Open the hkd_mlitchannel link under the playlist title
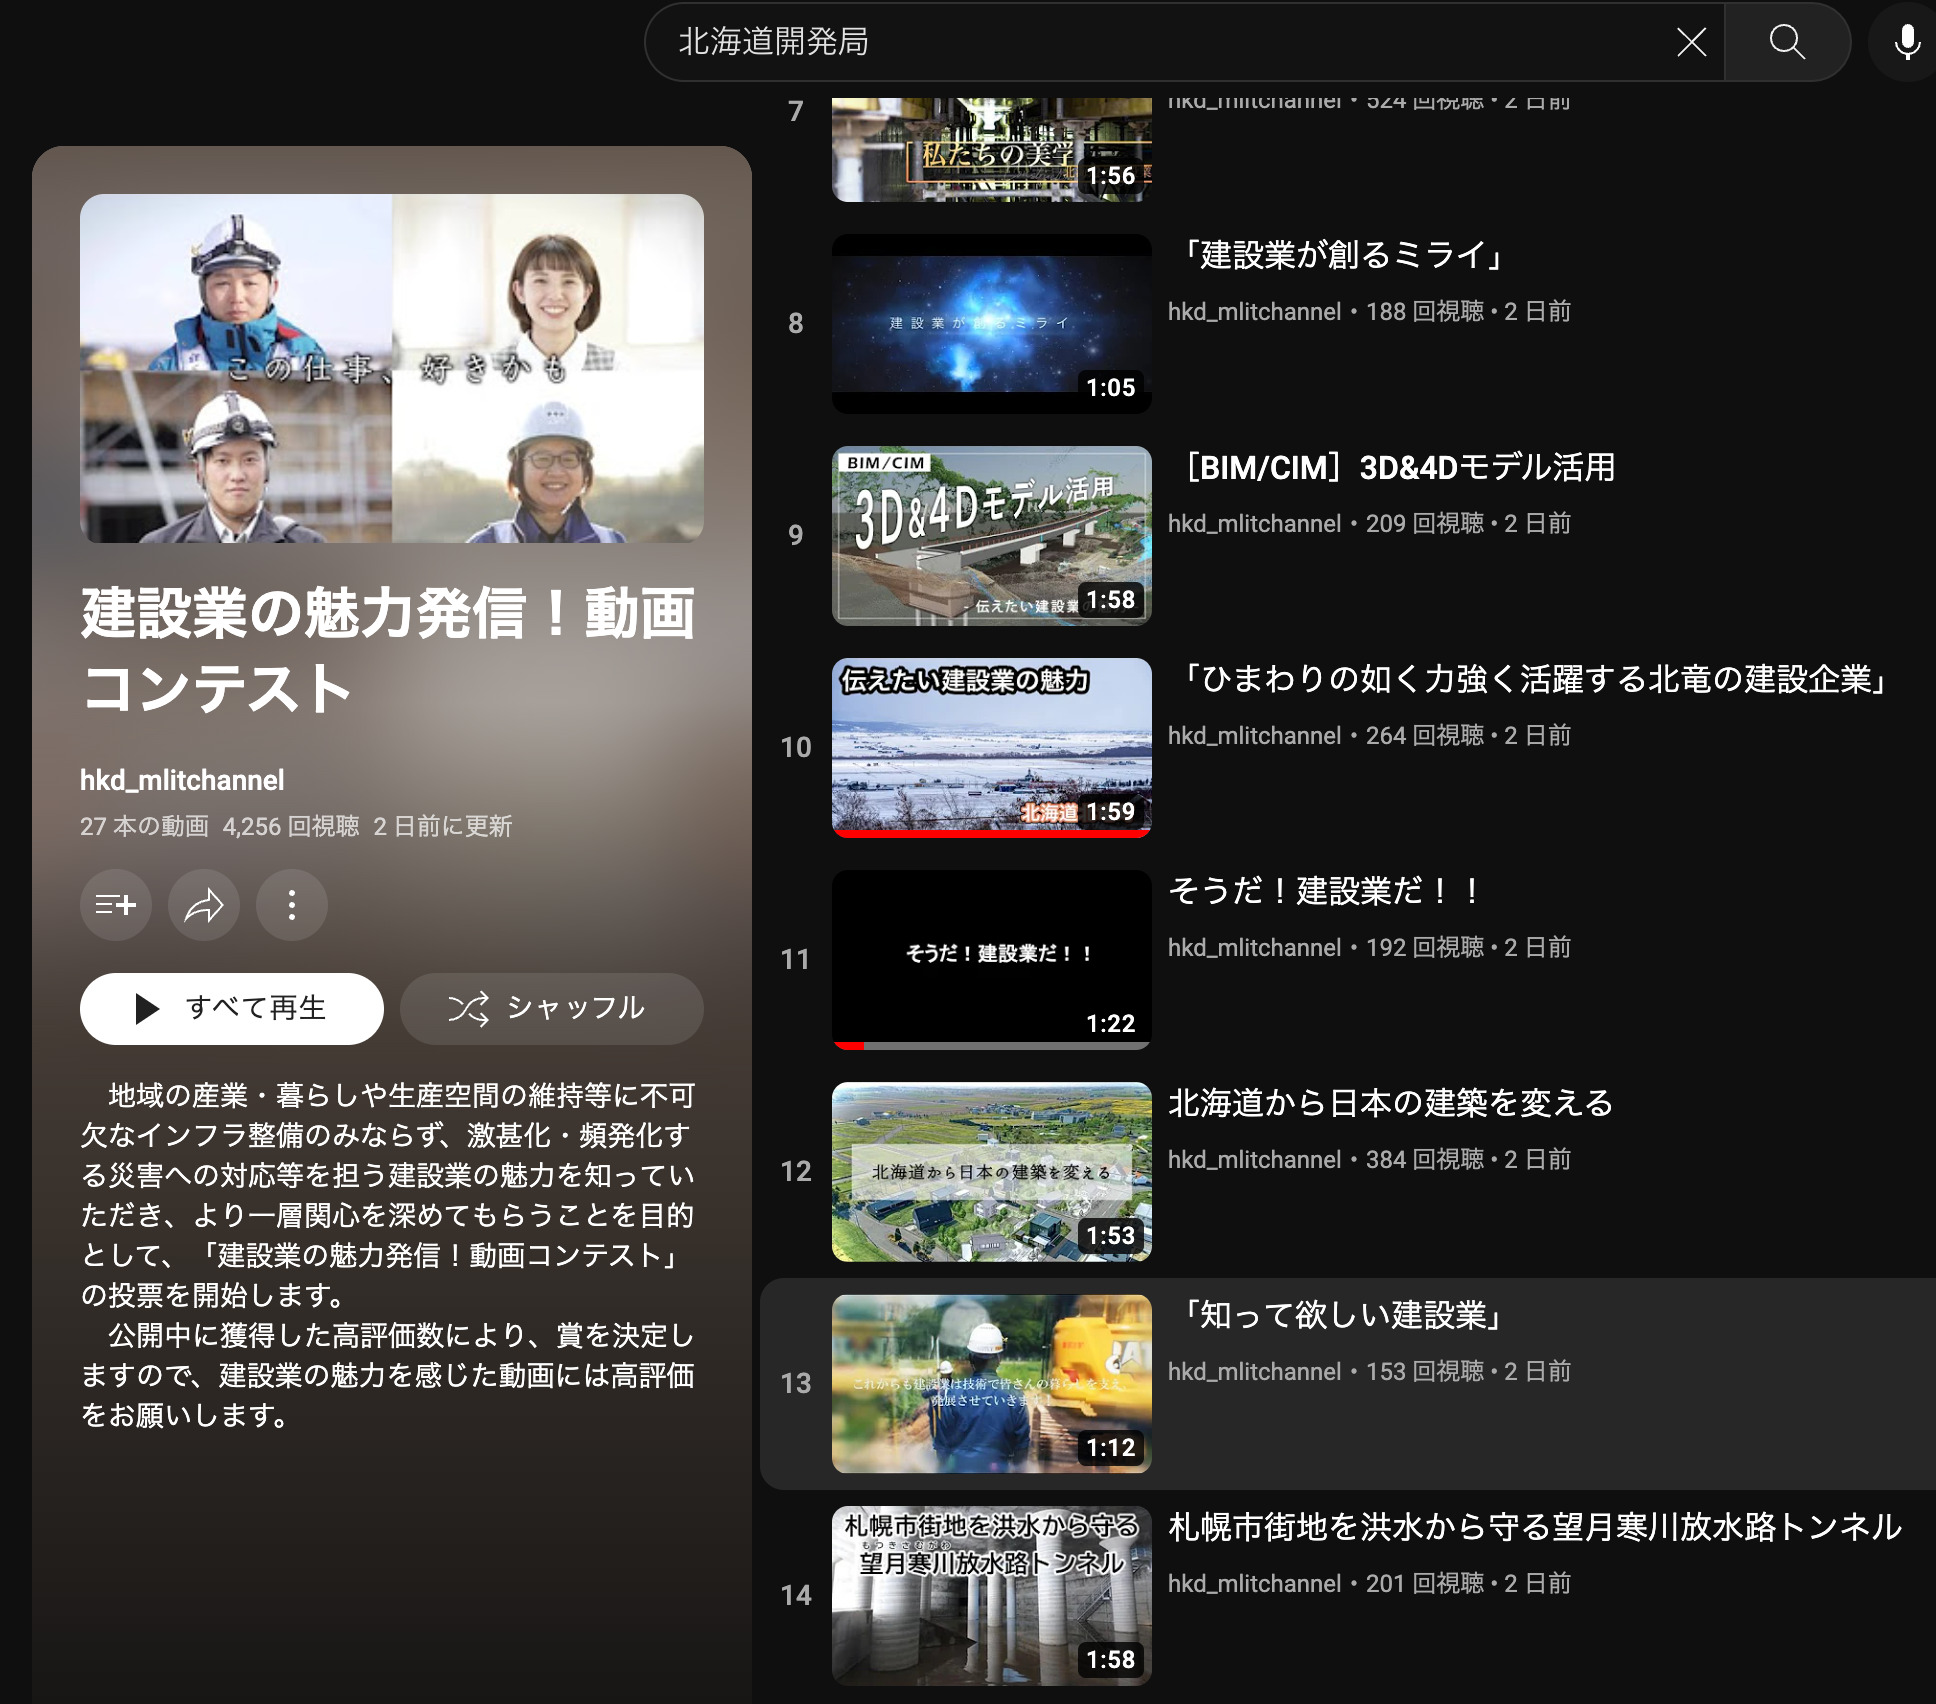The height and width of the screenshot is (1704, 1936). click(182, 780)
